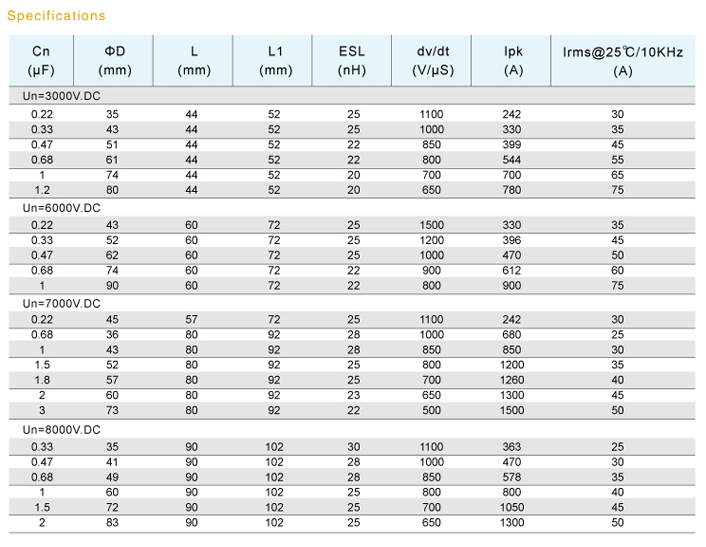Select the "ESL (nH)" column header
Image resolution: width=706 pixels, height=547 pixels.
352,60
